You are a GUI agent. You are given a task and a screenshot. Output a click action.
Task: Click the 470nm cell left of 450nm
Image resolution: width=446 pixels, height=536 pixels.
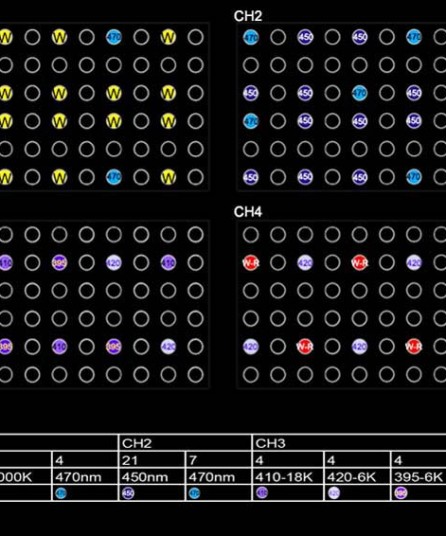click(85, 477)
